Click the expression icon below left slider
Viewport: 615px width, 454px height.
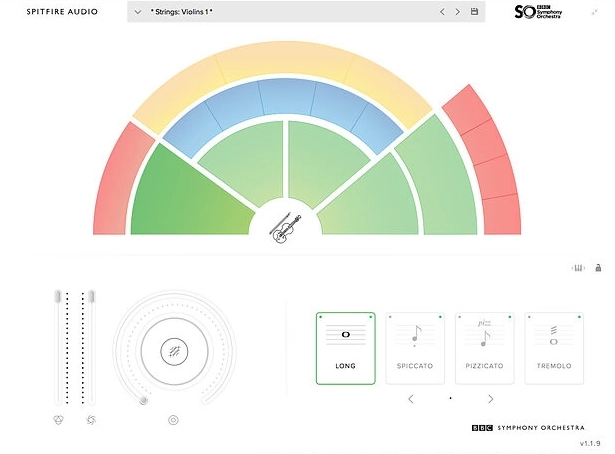[59, 421]
